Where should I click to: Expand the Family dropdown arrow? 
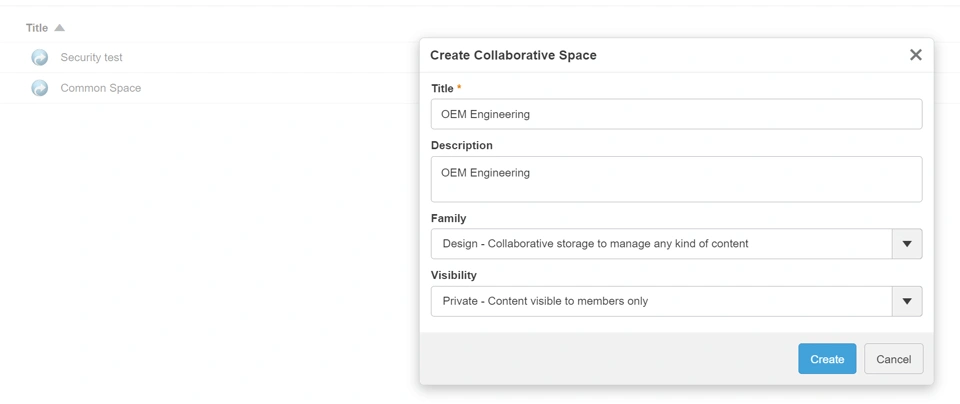(x=907, y=244)
